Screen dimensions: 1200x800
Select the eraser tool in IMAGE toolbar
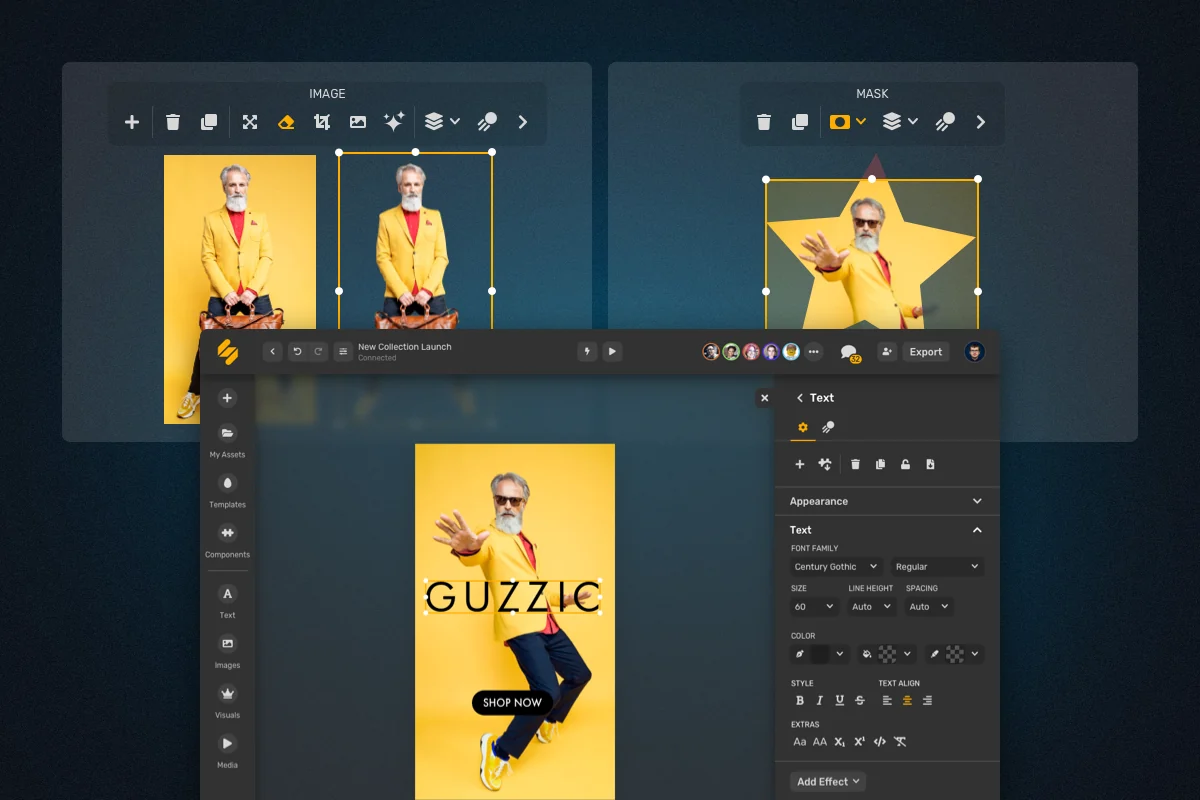[x=286, y=122]
